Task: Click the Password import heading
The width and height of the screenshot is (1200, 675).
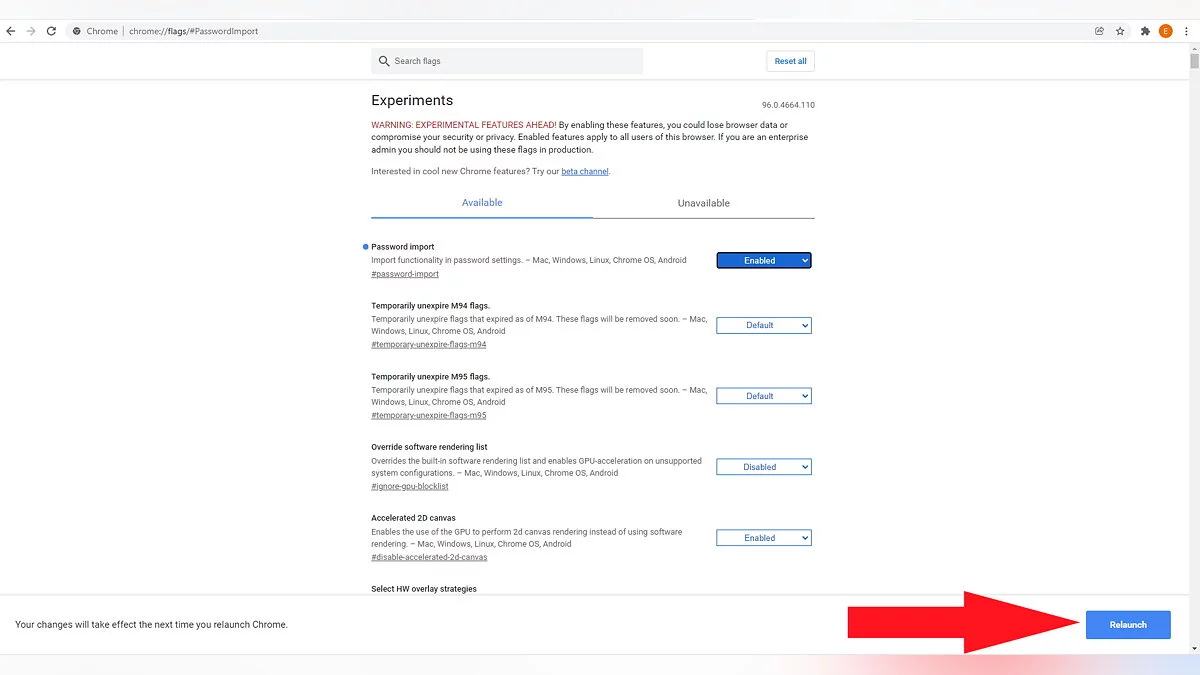Action: [403, 247]
